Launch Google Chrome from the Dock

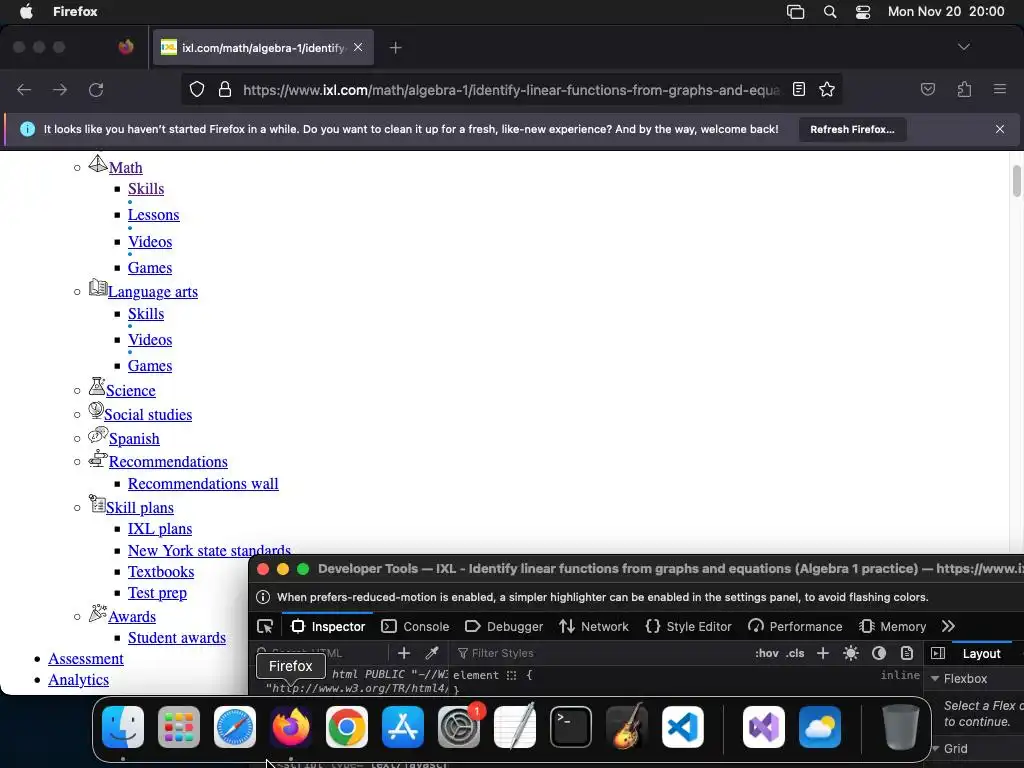347,727
